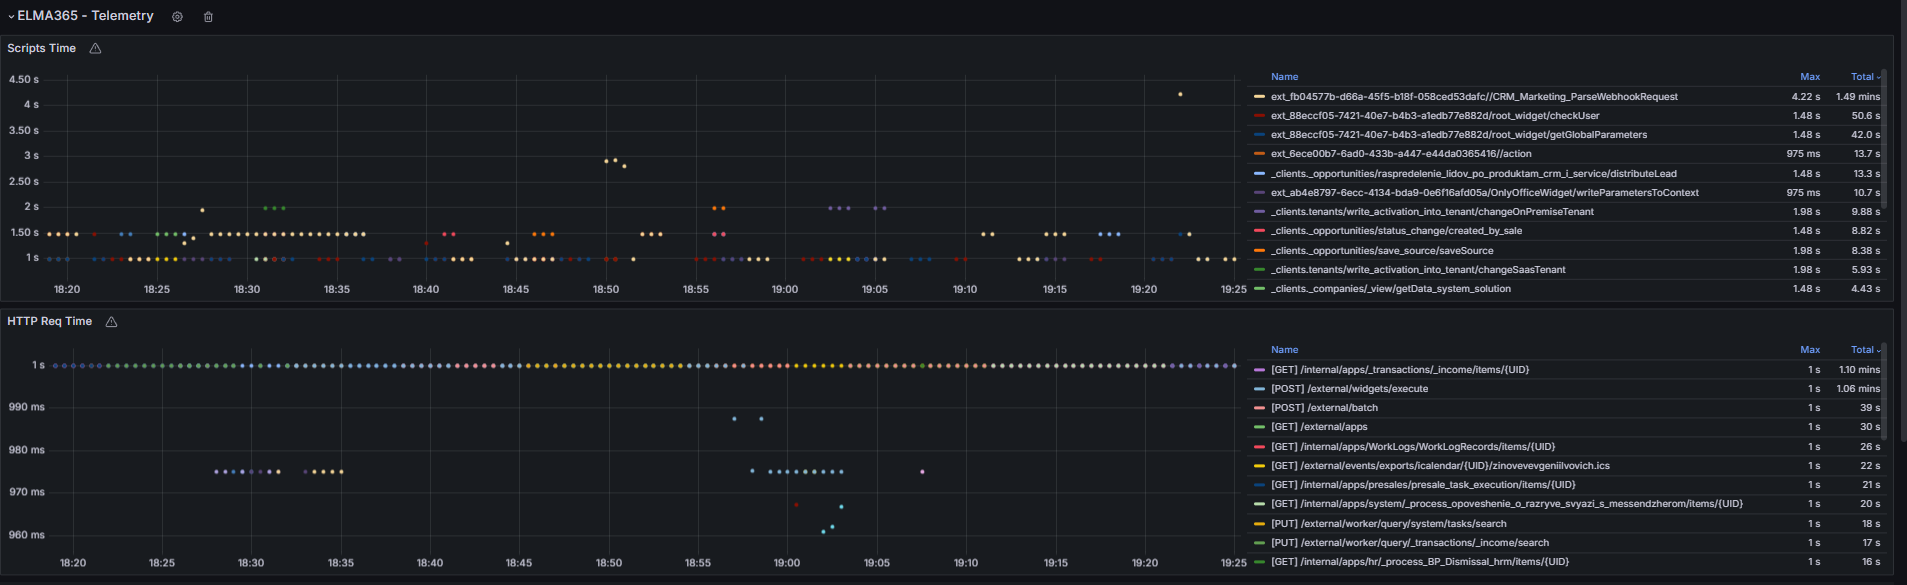Screen dimensions: 1907x585
Task: Click 50.6 s total for checkUser
Action: (x=1866, y=116)
